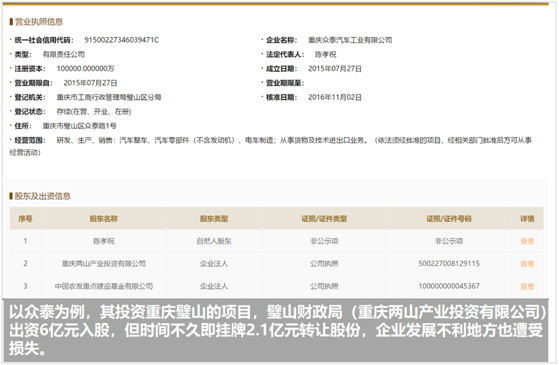Select credit code 91500227346039471C
This screenshot has width=559, height=365.
pyautogui.click(x=122, y=40)
